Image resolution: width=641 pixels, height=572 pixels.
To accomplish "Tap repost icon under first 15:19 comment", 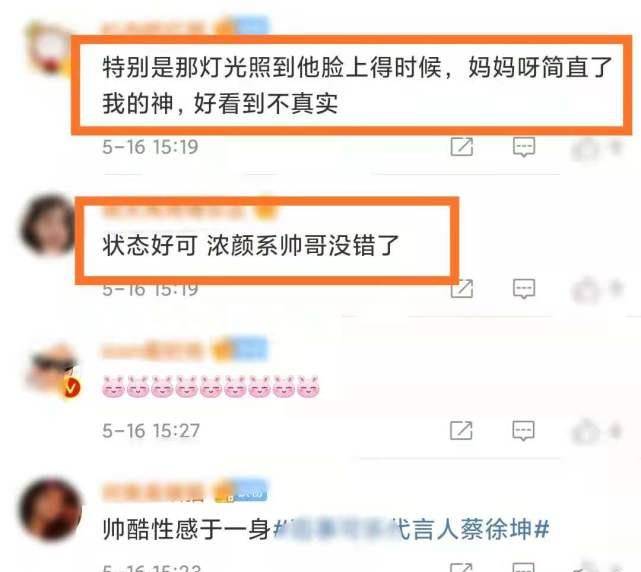I will pos(462,147).
